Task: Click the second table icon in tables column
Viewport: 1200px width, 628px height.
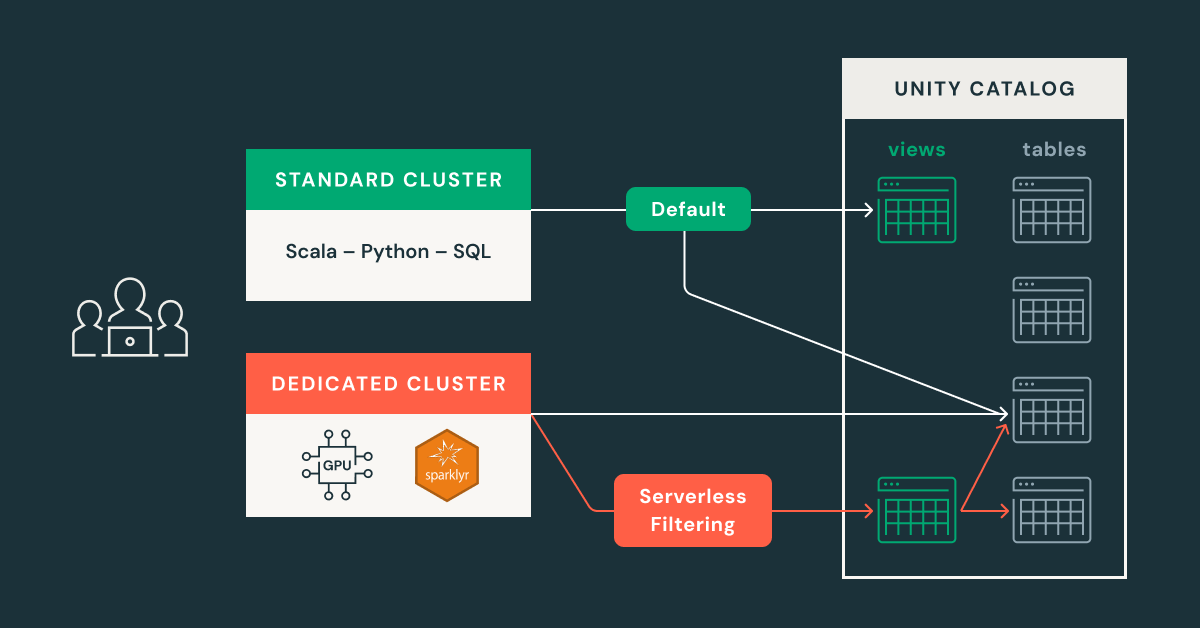Action: click(1051, 310)
